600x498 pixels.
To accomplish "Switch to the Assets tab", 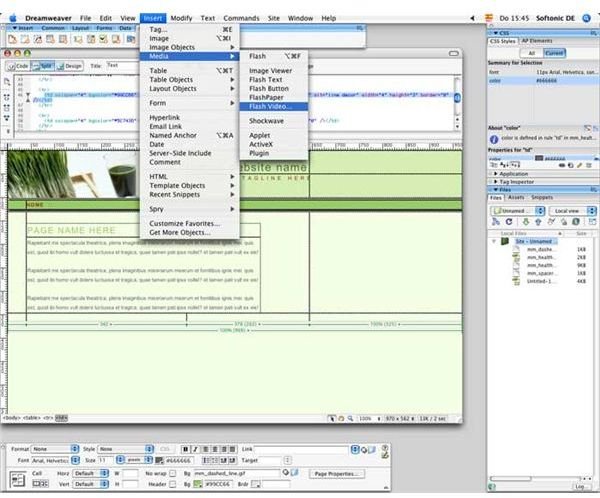I will pyautogui.click(x=516, y=198).
